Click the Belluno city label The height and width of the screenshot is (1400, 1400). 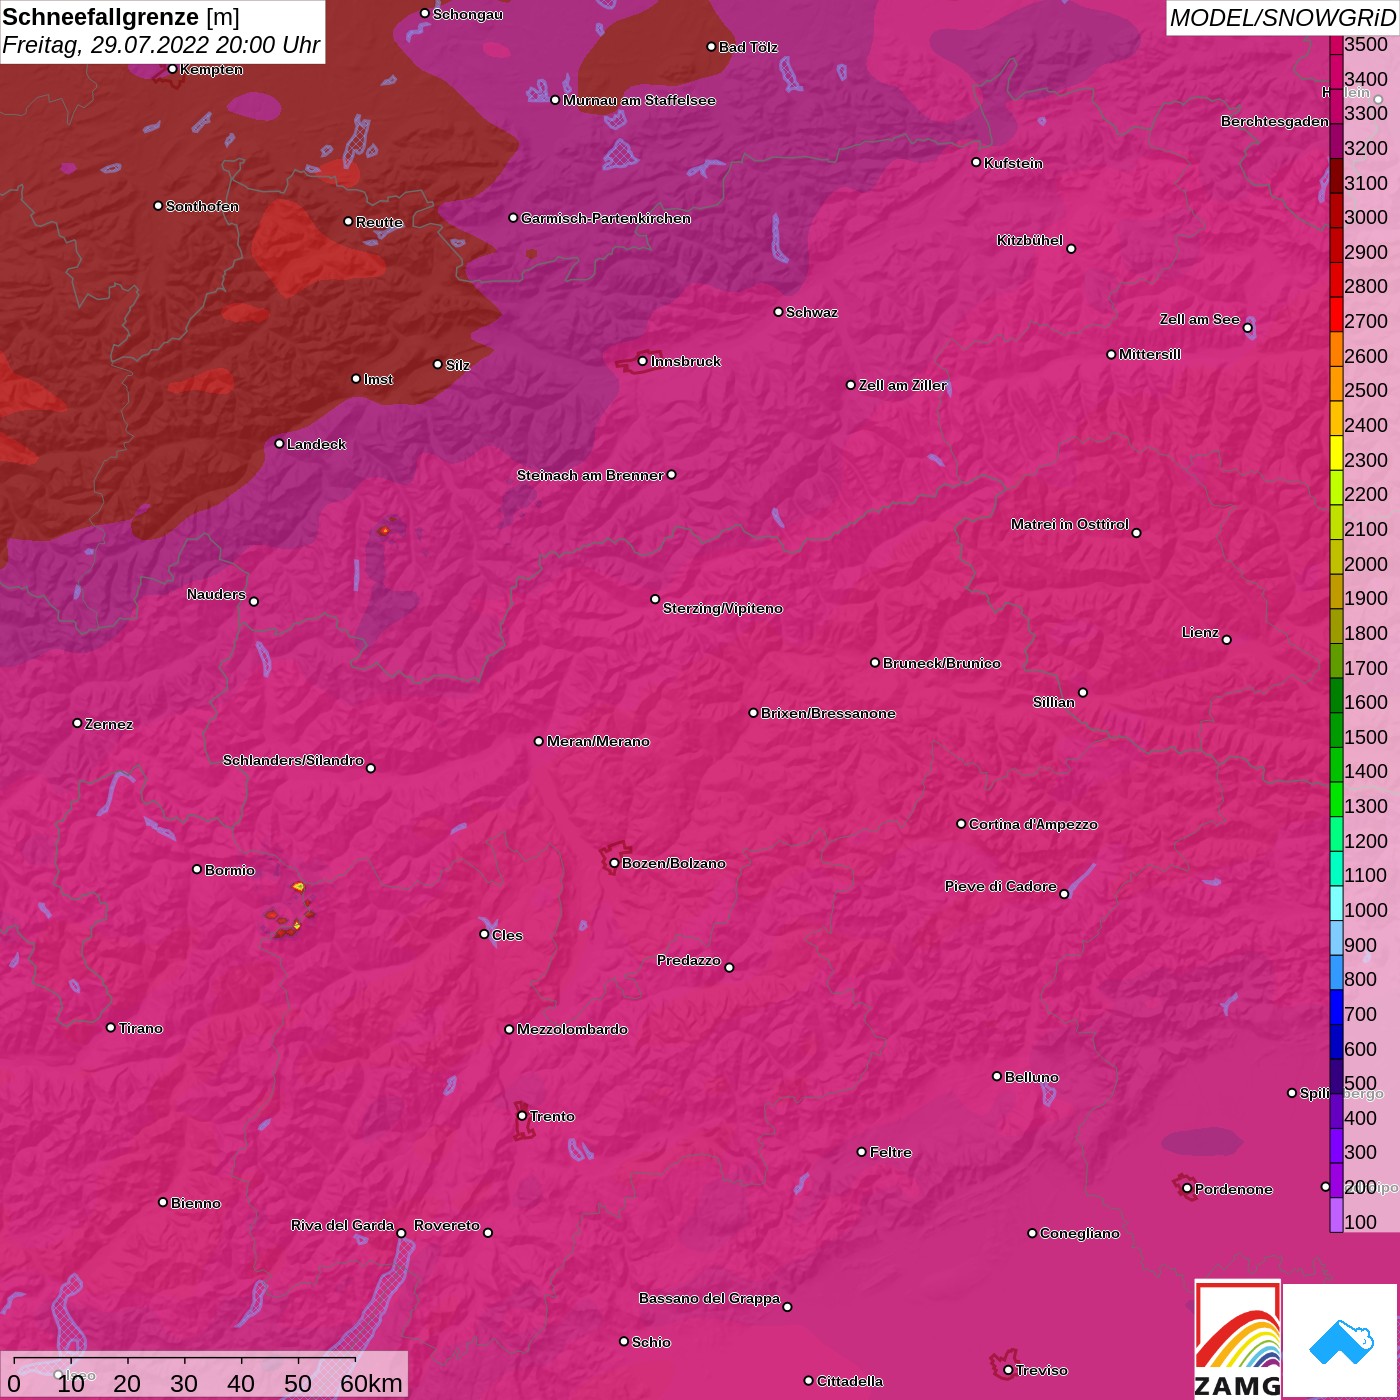coord(1031,1077)
